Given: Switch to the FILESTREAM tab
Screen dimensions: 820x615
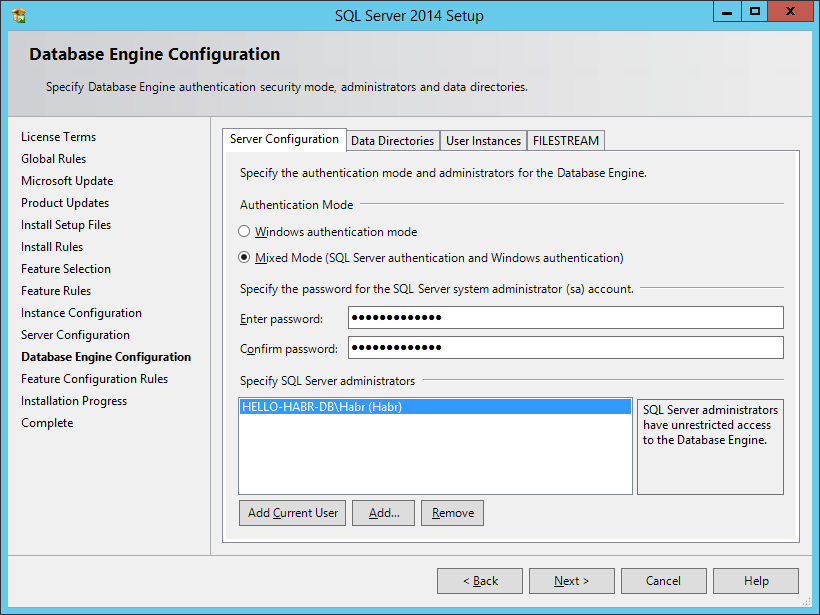Looking at the screenshot, I should (566, 140).
